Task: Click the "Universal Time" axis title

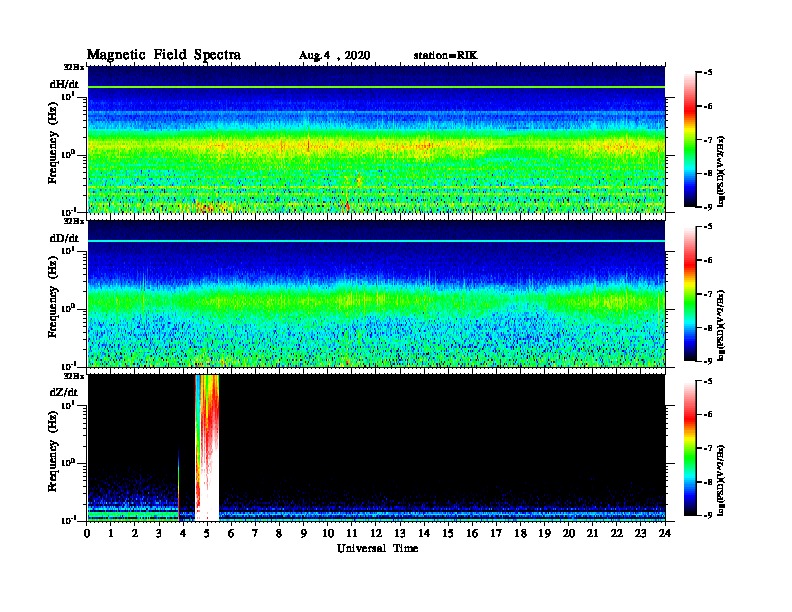Action: pos(377,548)
